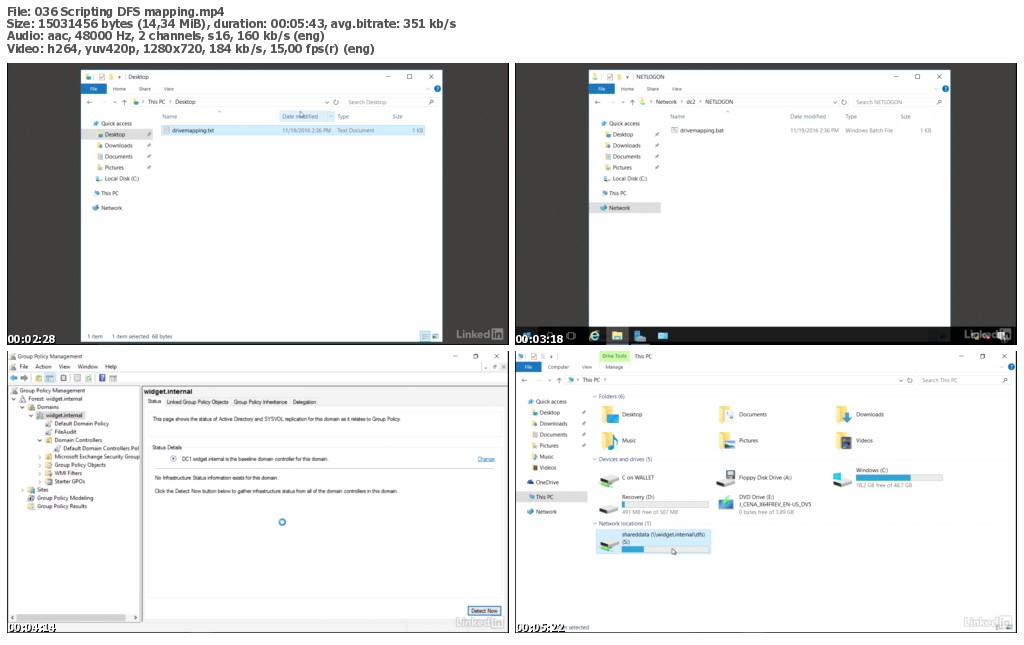The width and height of the screenshot is (1024, 645).
Task: Click refresh icon in Desktop window address bar
Action: (x=336, y=102)
